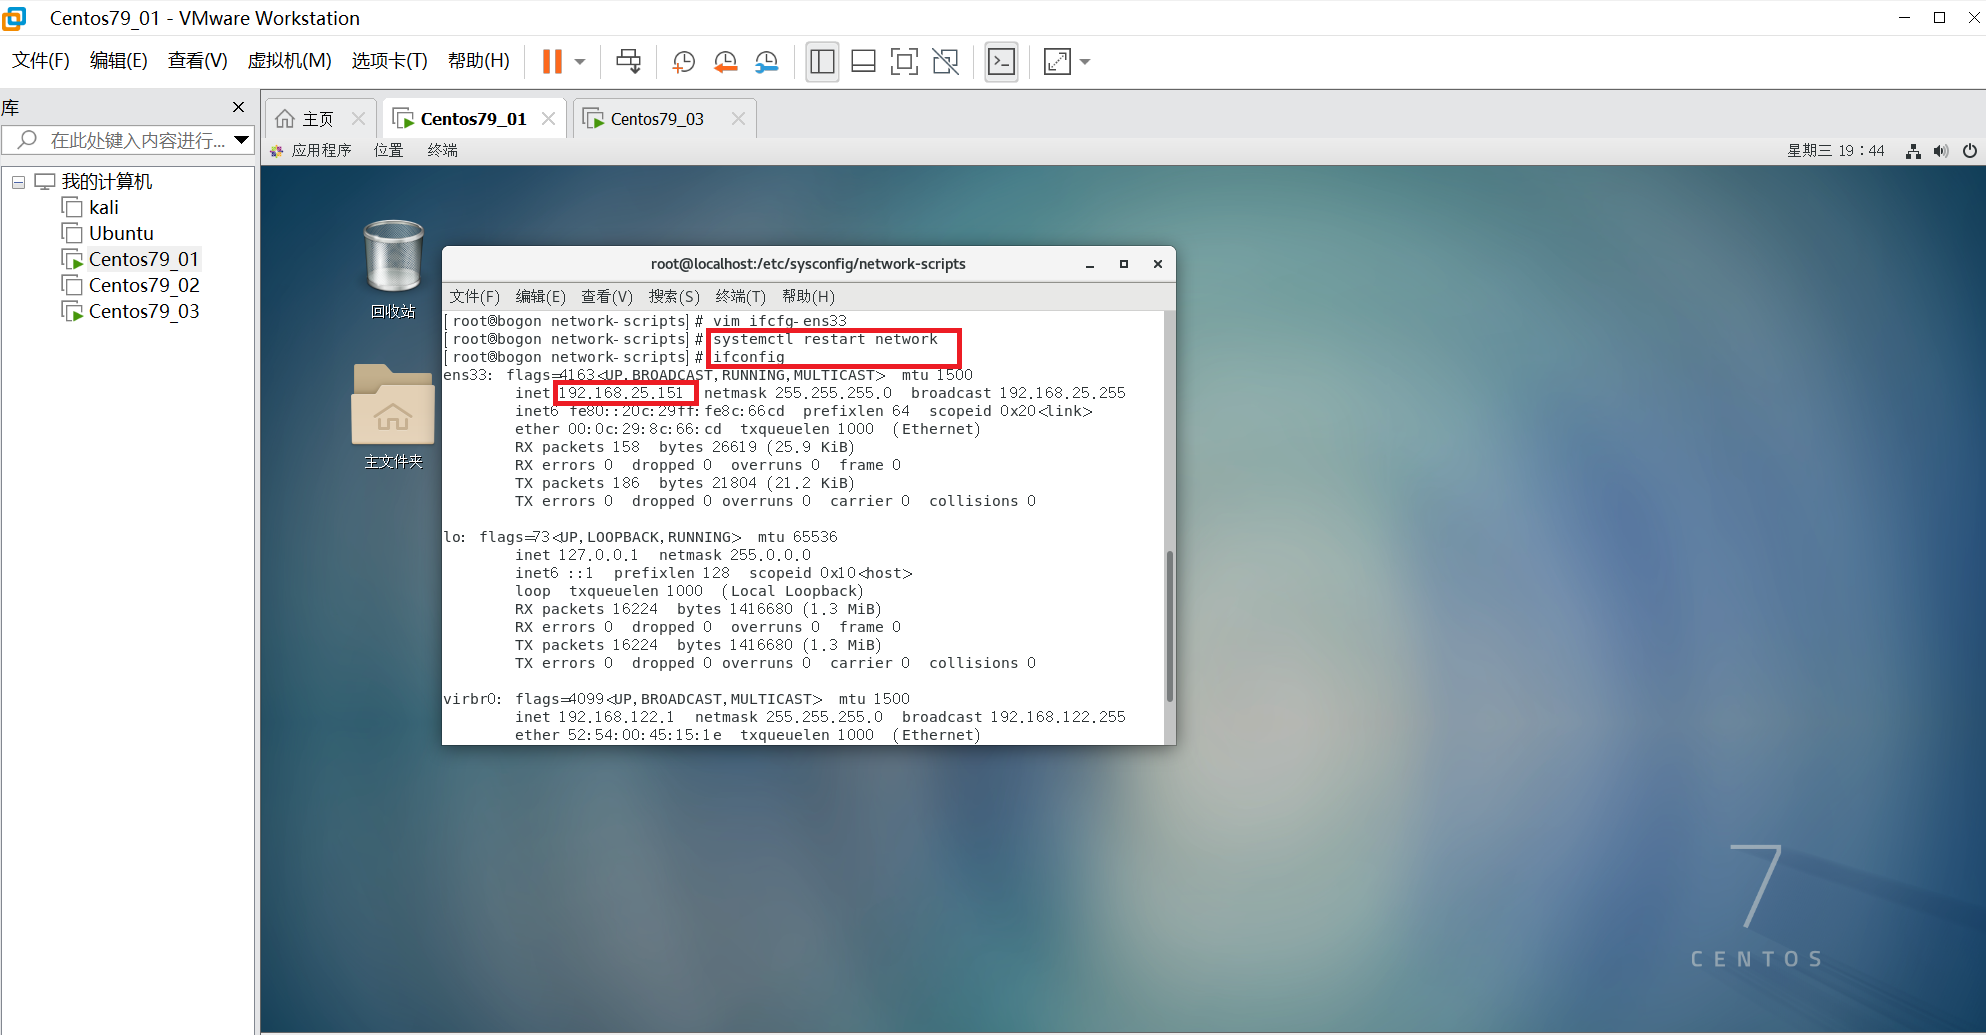Close the 主页 tab
Image resolution: width=1986 pixels, height=1035 pixels.
click(358, 119)
